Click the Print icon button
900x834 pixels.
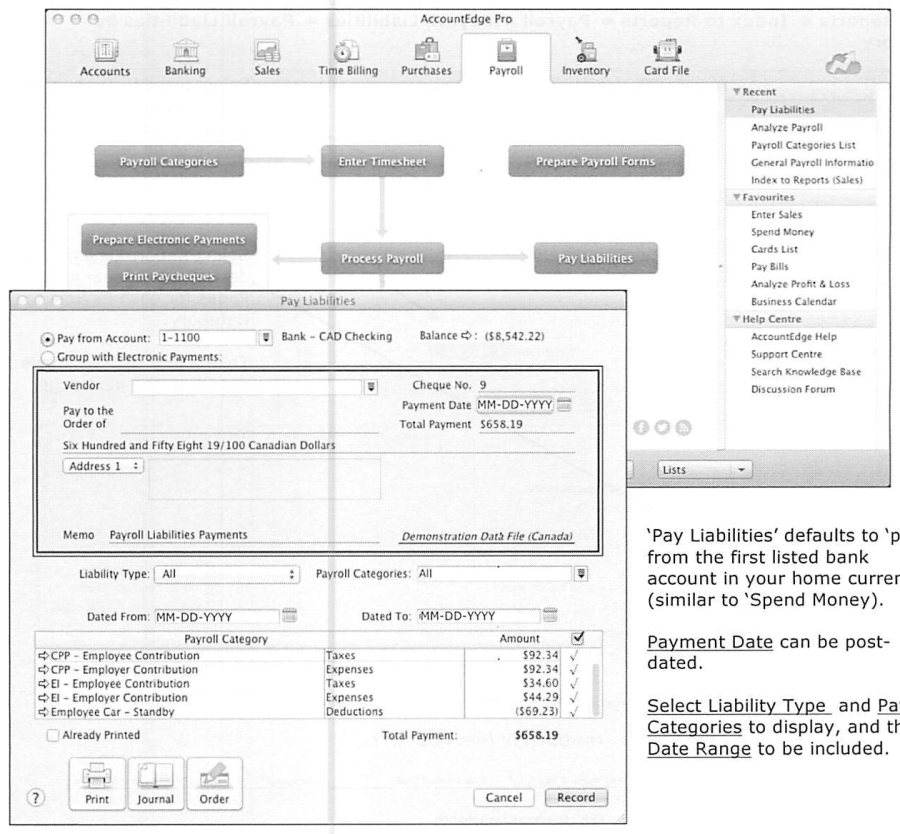point(96,783)
